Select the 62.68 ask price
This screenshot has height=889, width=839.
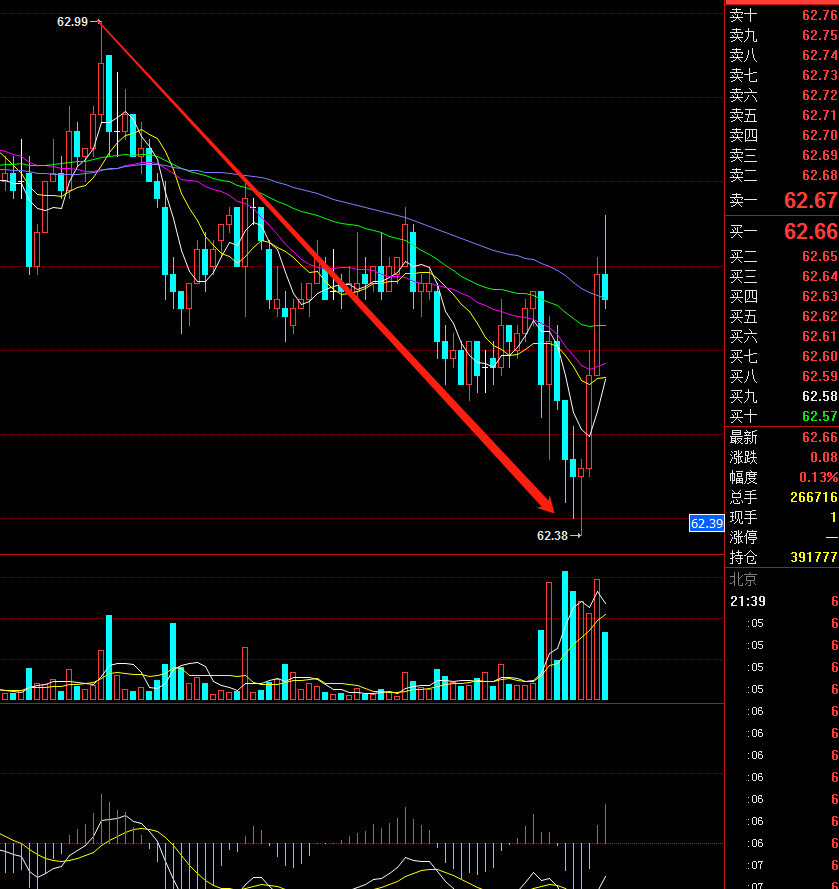(820, 175)
